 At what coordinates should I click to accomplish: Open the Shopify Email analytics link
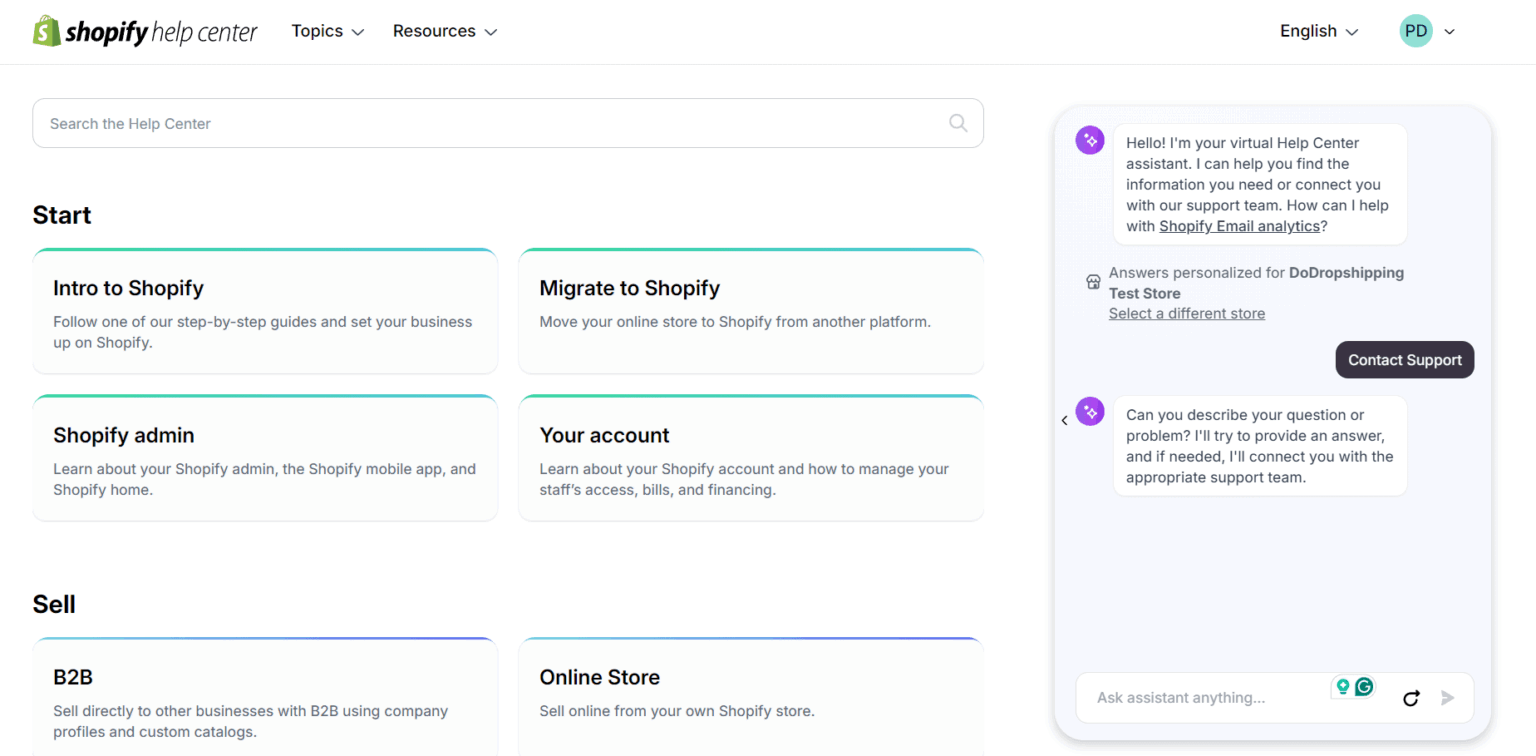coord(1240,226)
